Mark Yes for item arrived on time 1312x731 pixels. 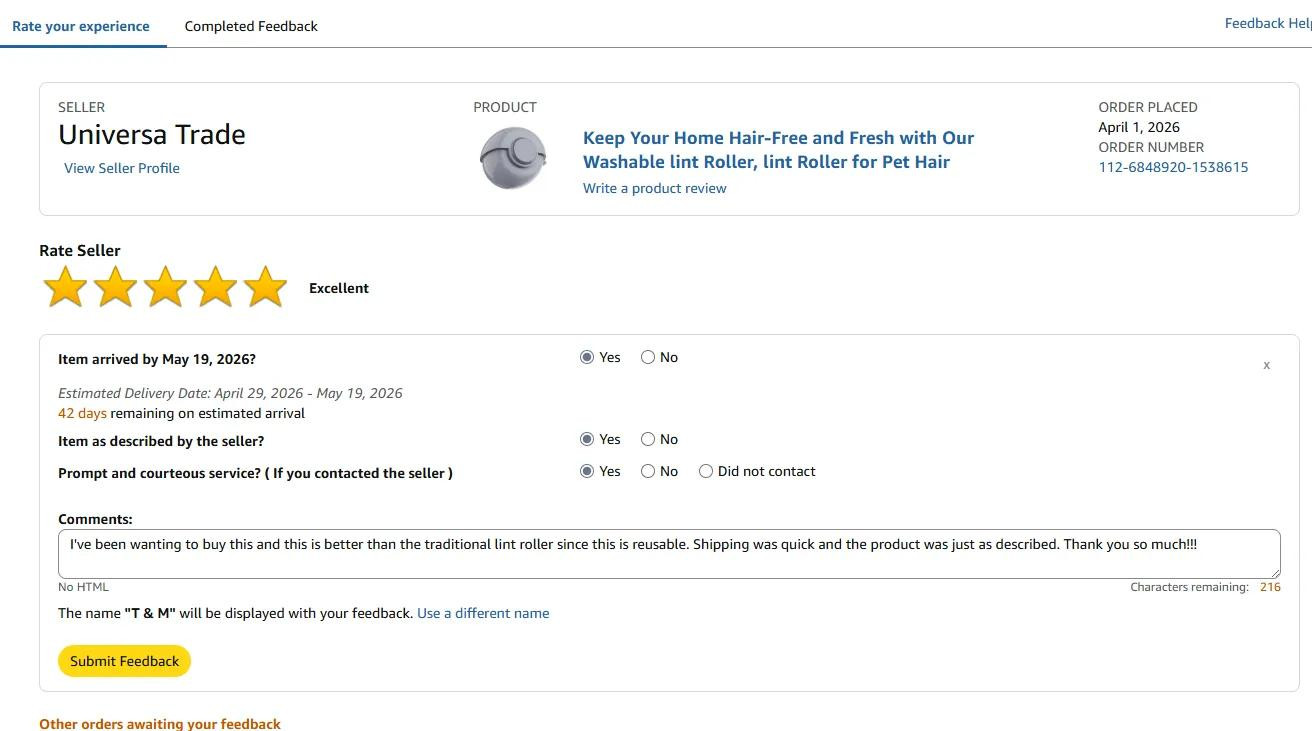pyautogui.click(x=587, y=357)
